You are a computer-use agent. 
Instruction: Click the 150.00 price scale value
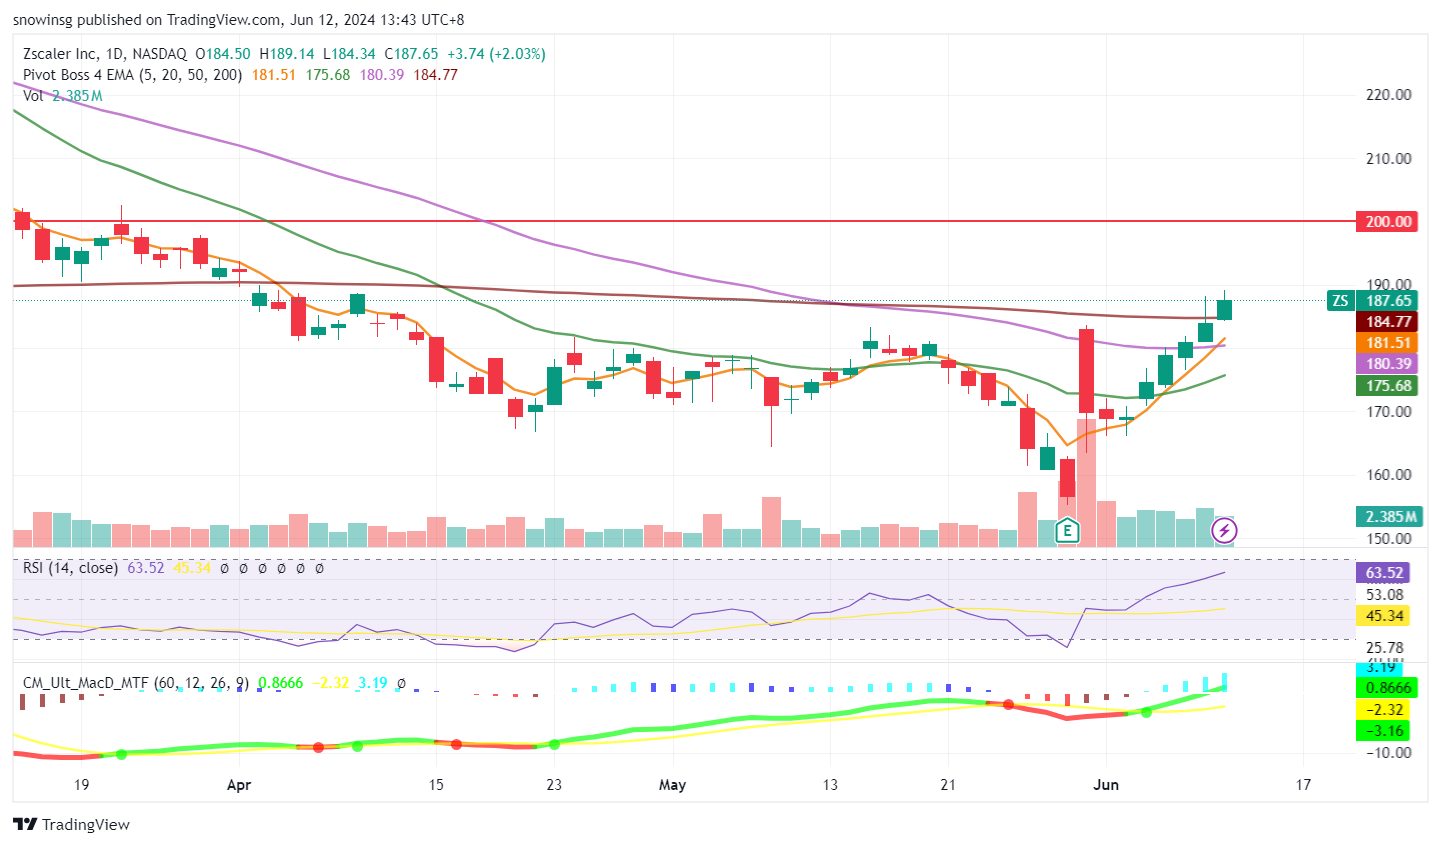(1389, 538)
